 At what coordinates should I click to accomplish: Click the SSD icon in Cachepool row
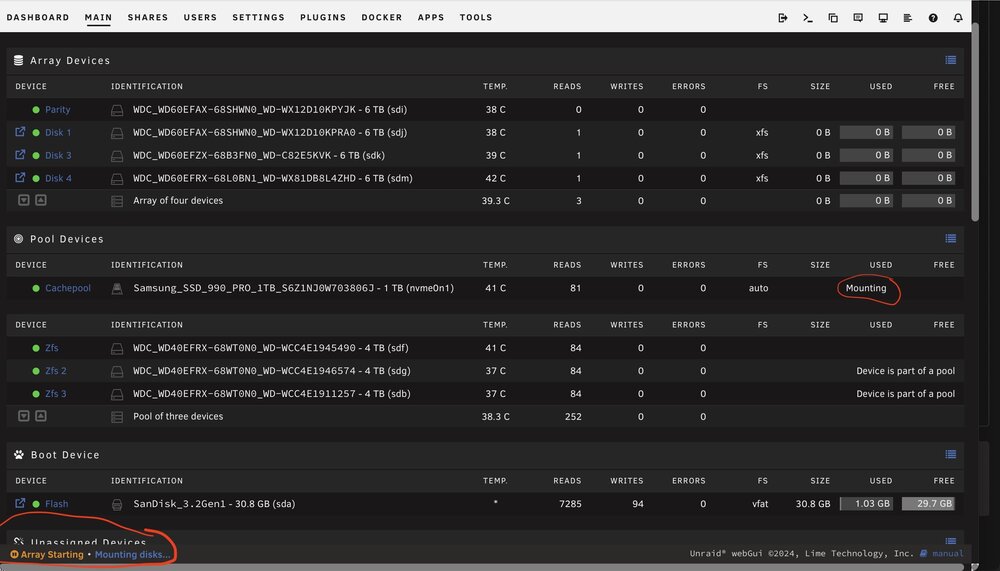[117, 288]
